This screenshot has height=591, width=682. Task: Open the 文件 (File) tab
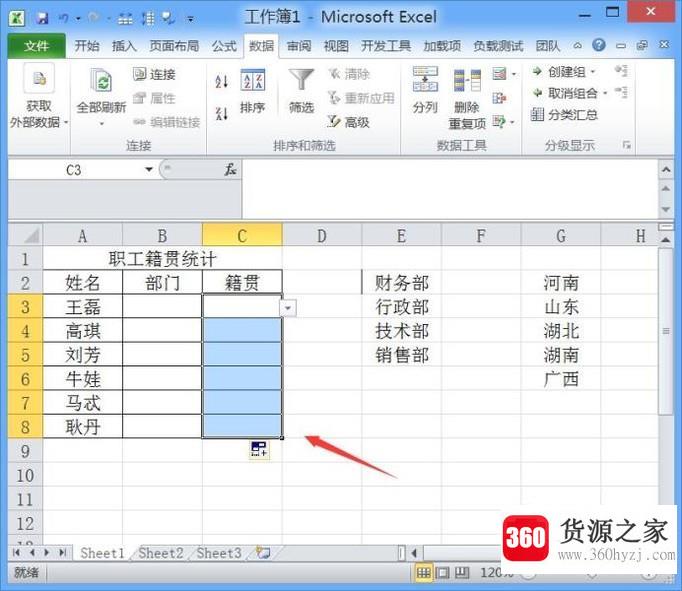37,46
